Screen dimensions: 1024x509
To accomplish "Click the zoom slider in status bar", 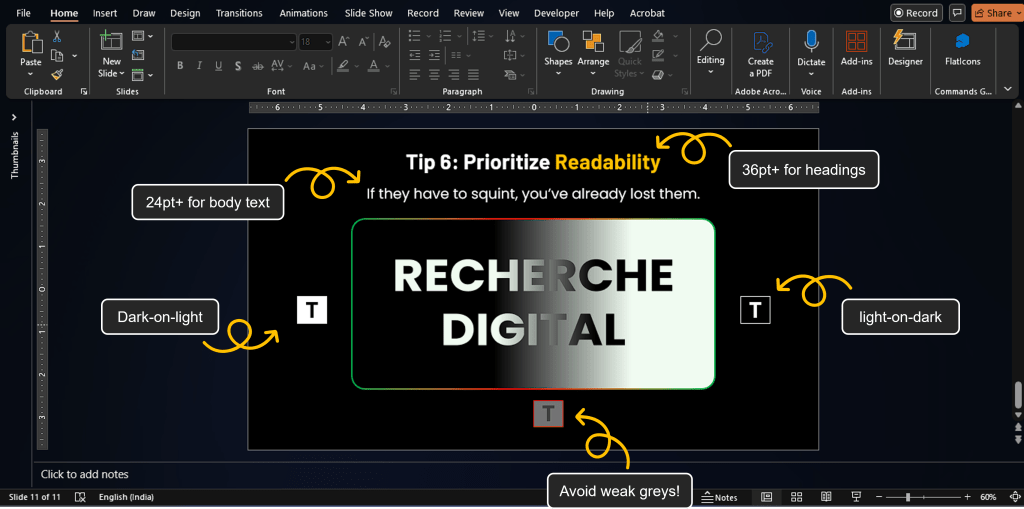I will click(908, 497).
